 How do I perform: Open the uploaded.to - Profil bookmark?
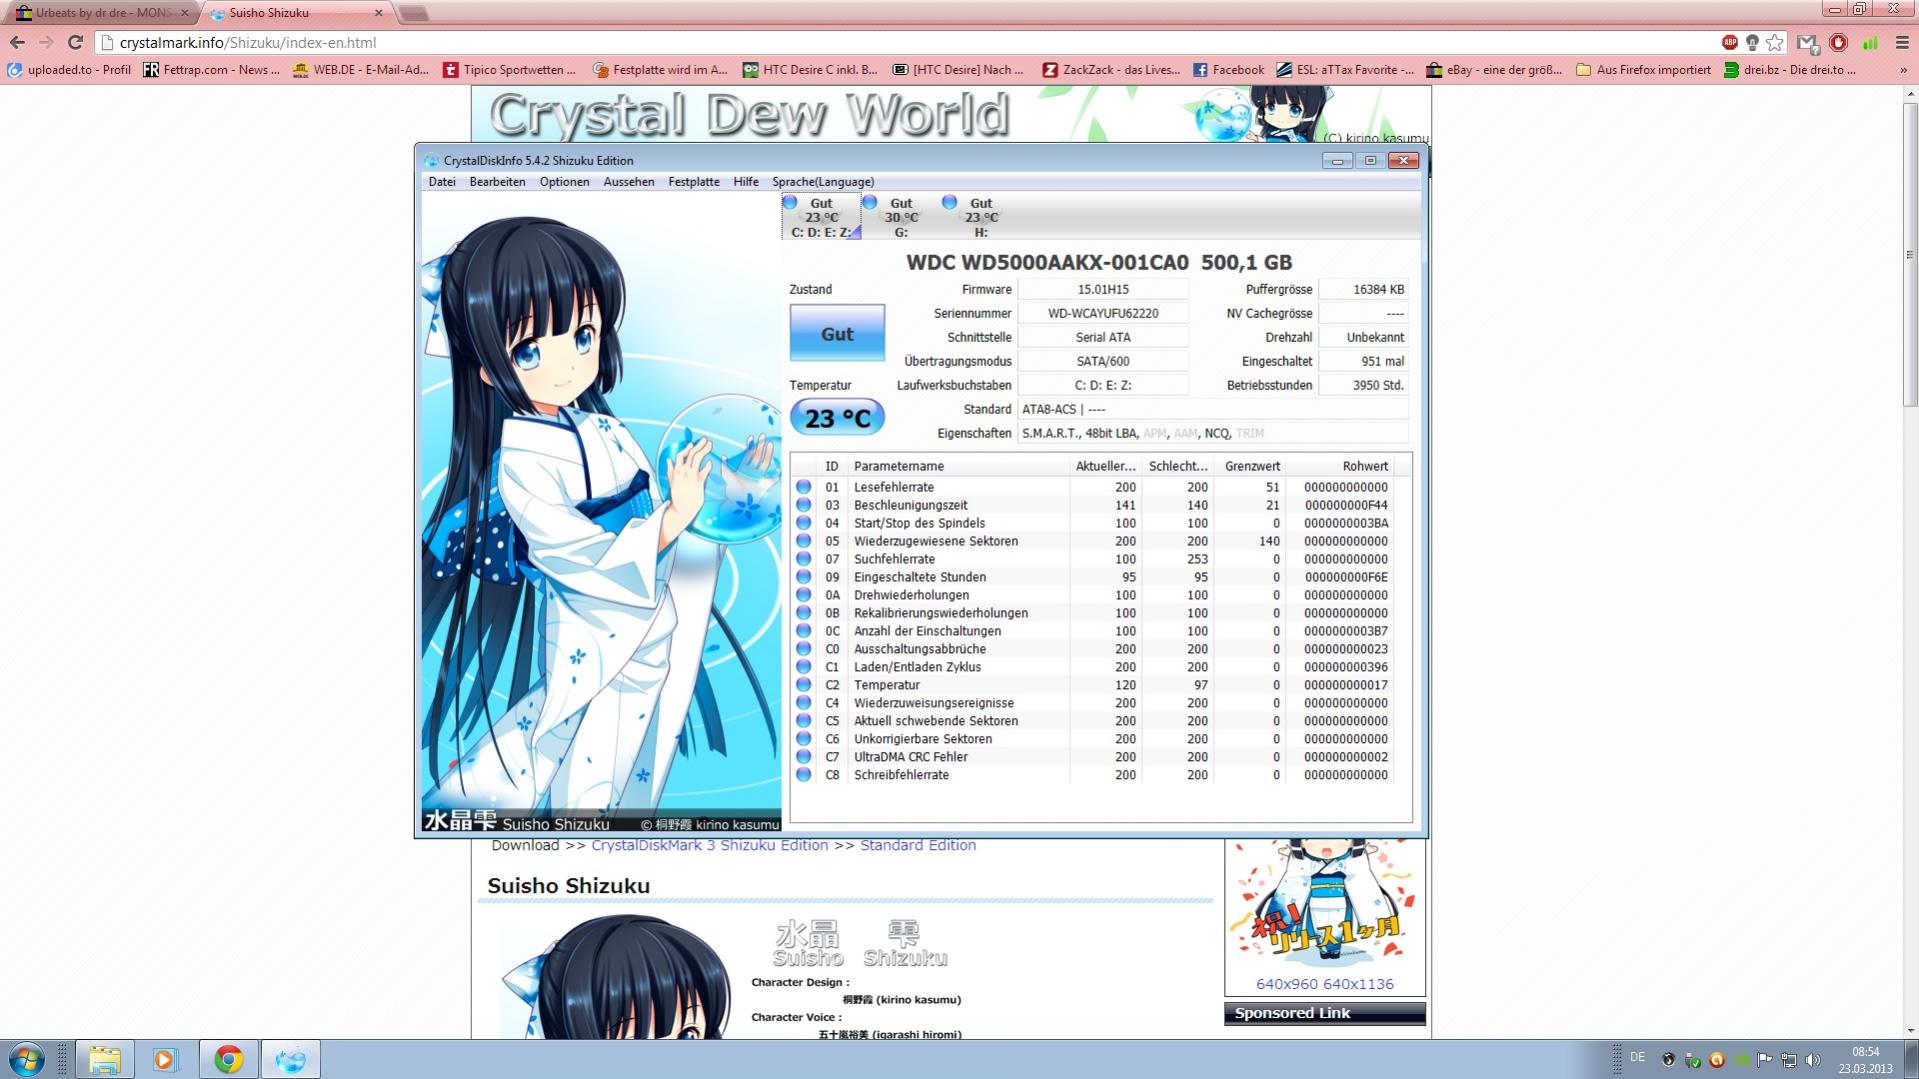point(69,70)
